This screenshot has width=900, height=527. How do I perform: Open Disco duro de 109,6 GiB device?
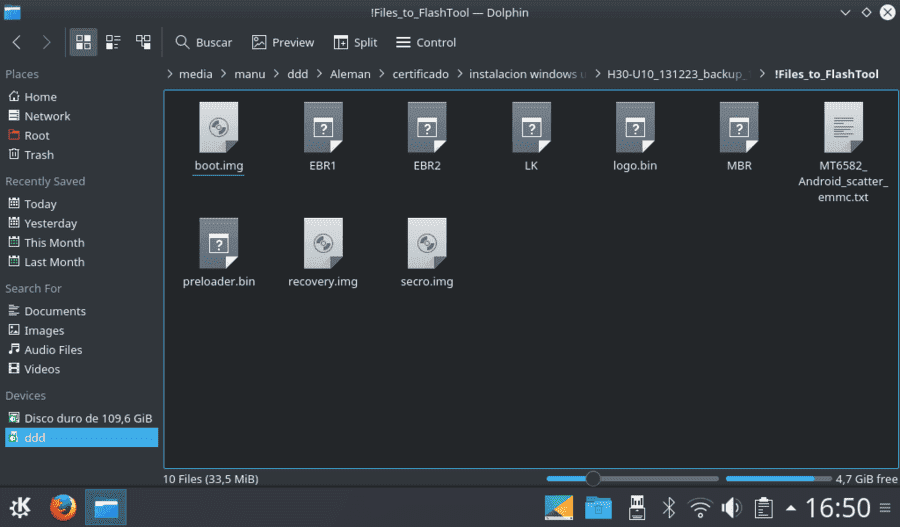pyautogui.click(x=81, y=418)
